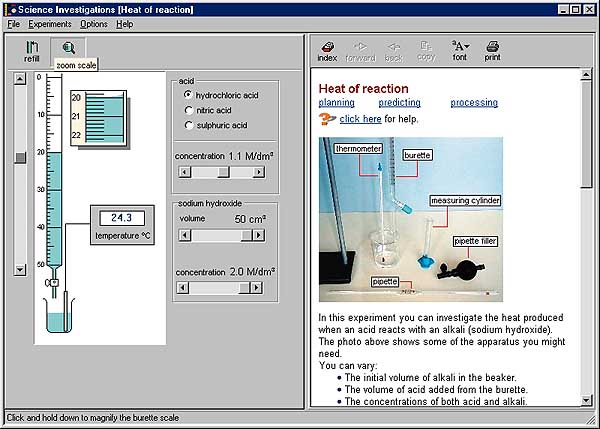Click sodium hydroxide concentration slider thumb

point(244,287)
